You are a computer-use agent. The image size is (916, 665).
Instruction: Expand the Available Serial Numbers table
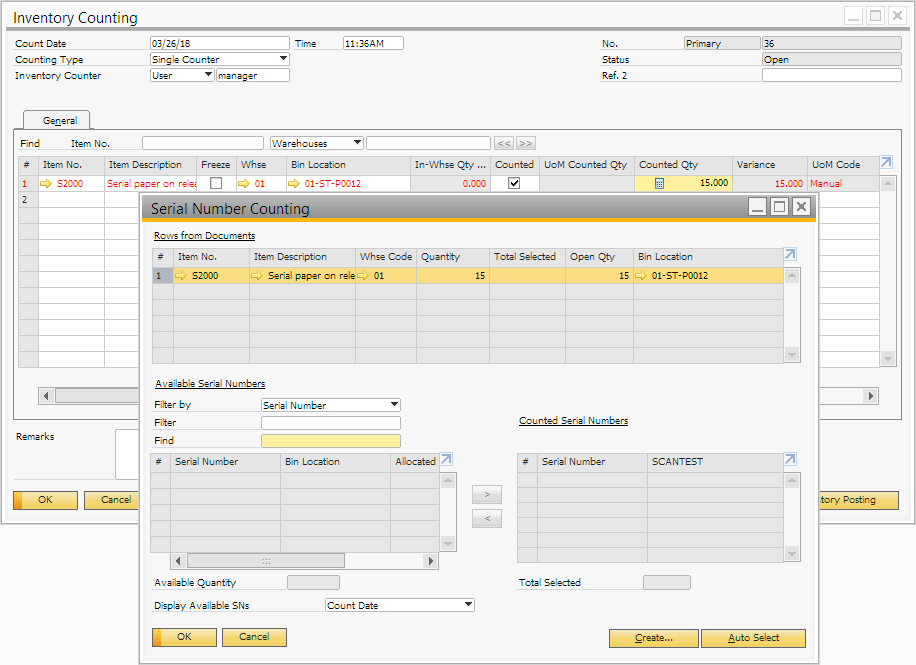tap(447, 460)
